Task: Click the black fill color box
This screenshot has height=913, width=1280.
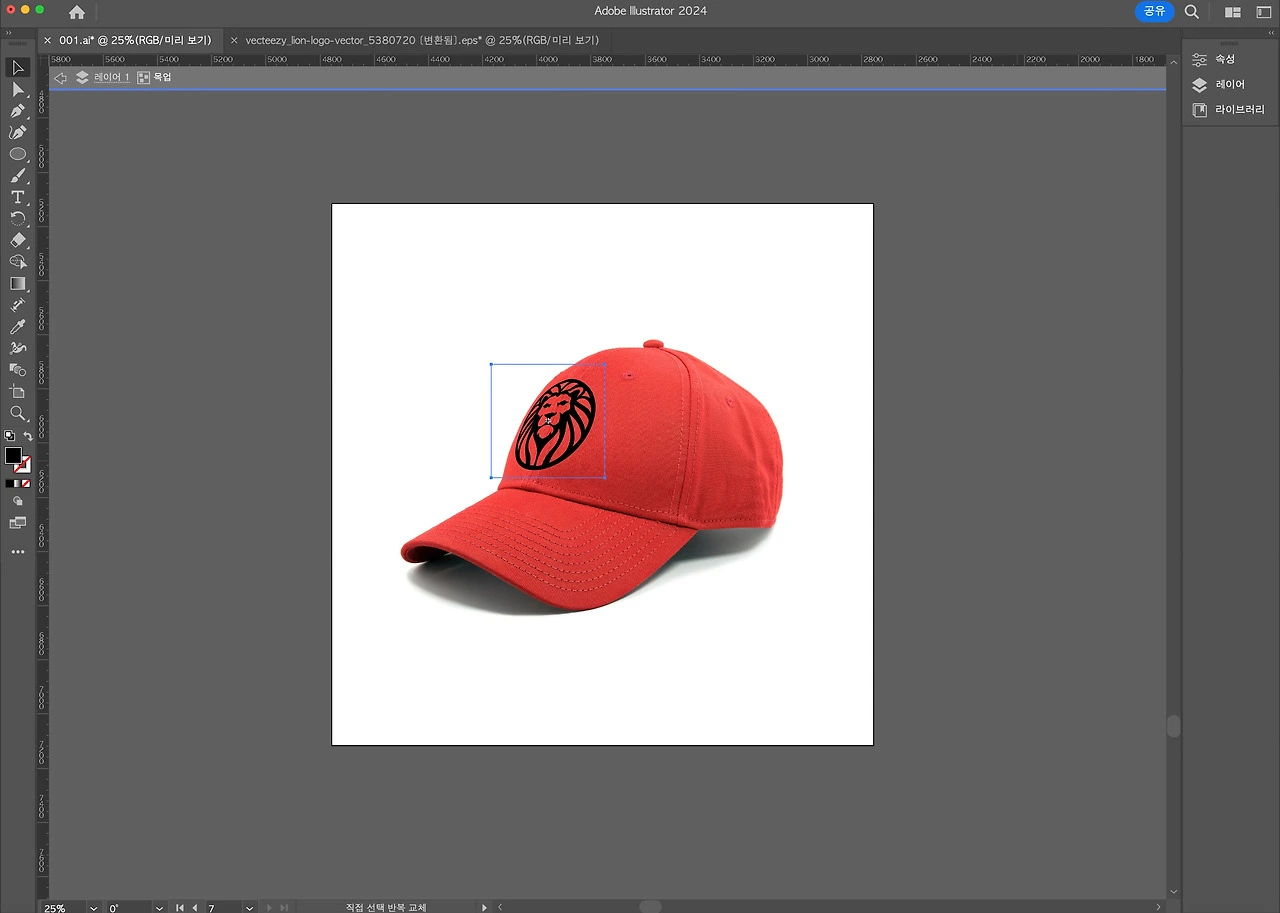Action: pyautogui.click(x=12, y=456)
